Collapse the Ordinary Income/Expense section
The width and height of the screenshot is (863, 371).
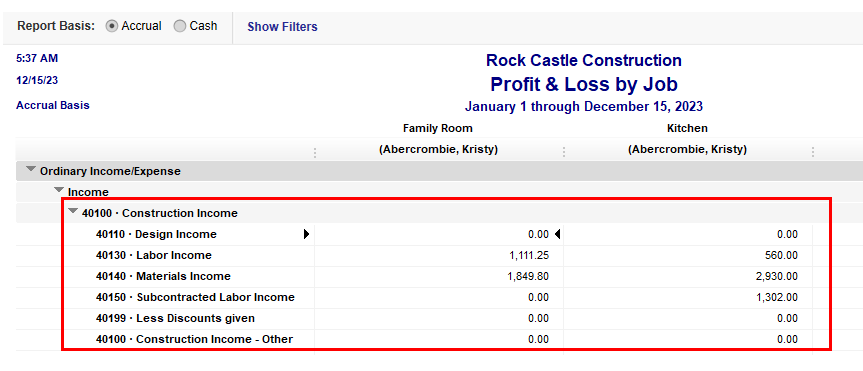(x=32, y=170)
